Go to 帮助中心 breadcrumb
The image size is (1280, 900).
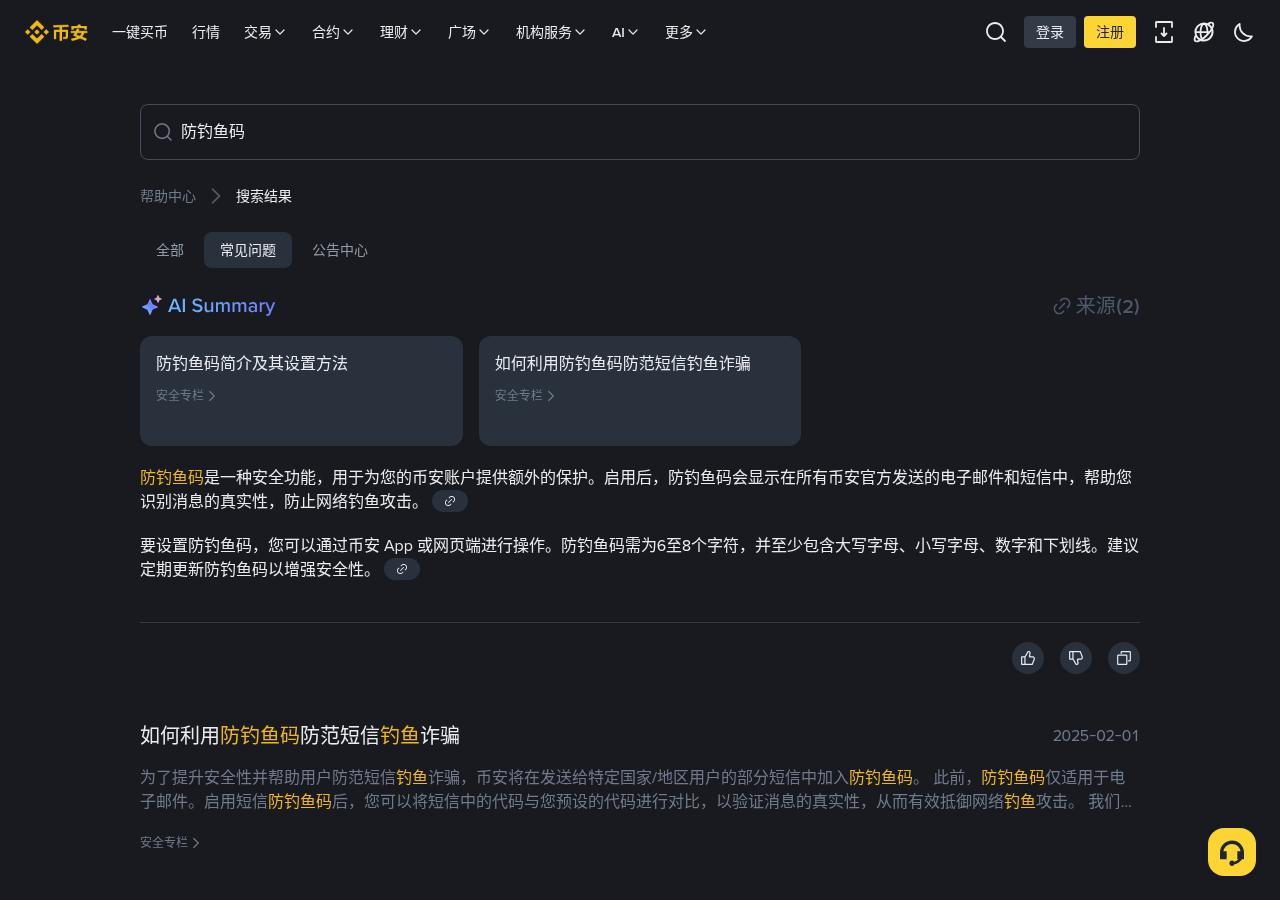[x=168, y=196]
